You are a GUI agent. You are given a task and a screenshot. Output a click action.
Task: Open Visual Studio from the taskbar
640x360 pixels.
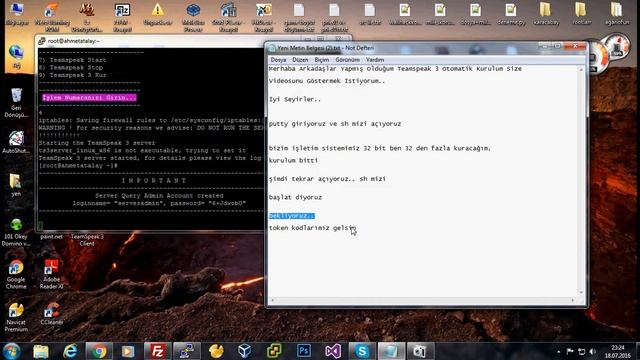[x=333, y=351]
